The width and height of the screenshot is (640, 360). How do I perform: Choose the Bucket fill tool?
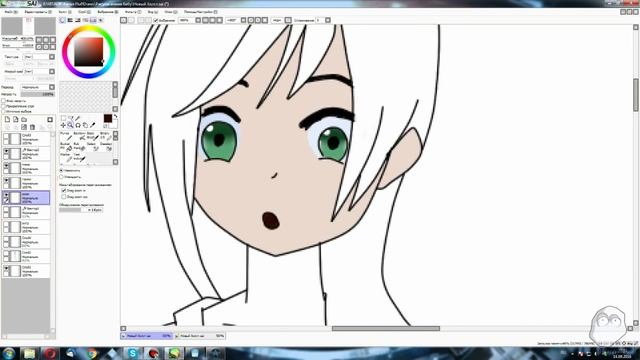pos(65,147)
